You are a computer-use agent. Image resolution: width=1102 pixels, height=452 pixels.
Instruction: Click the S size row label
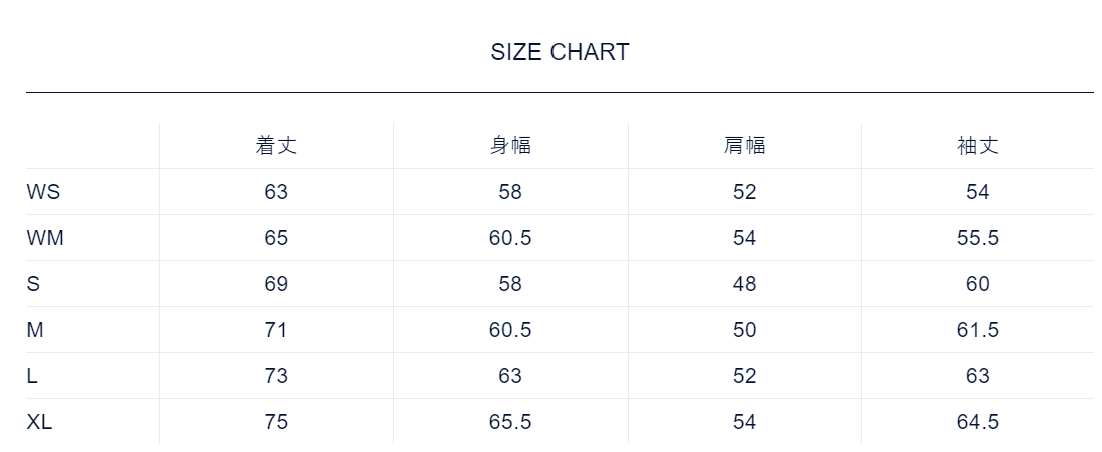tap(33, 284)
